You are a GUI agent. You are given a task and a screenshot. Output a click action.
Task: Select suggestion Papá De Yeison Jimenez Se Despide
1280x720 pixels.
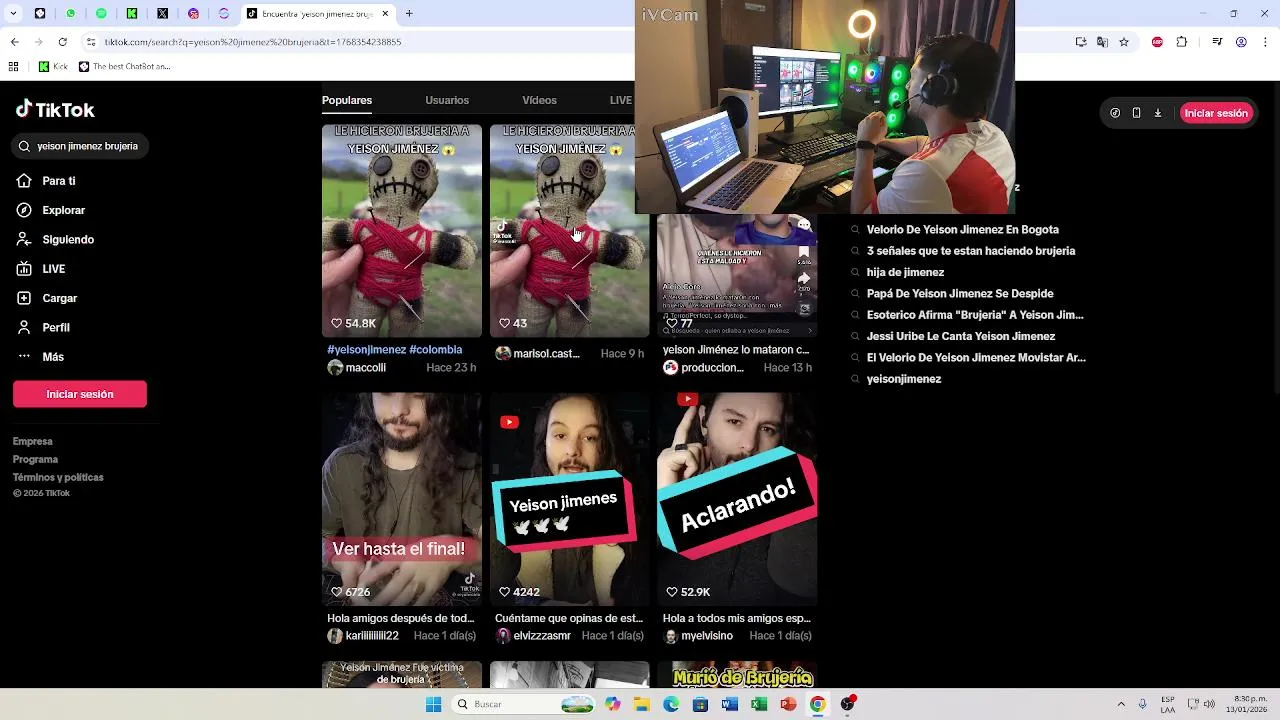(x=959, y=294)
